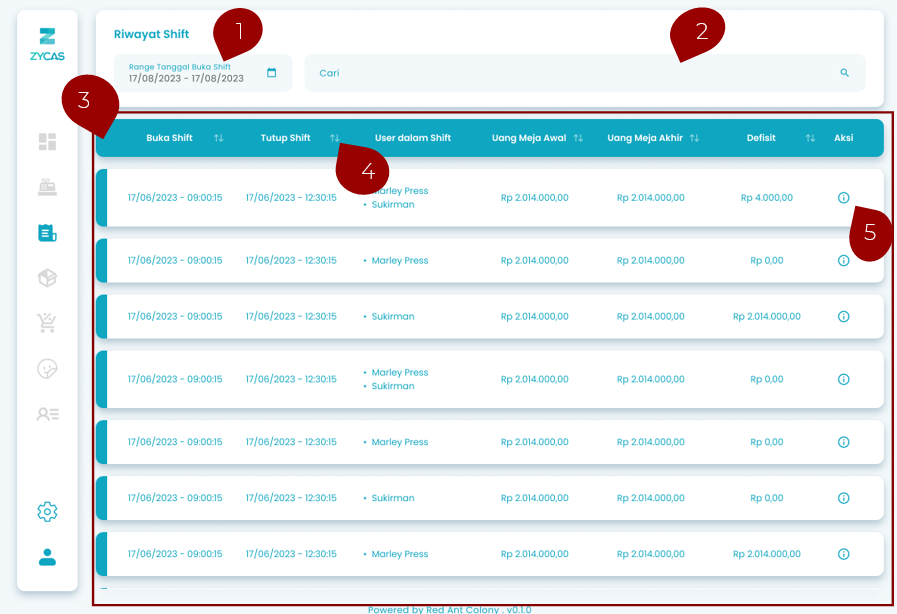Click the Cari search input field
Screen dimensions: 897x614
pos(570,73)
